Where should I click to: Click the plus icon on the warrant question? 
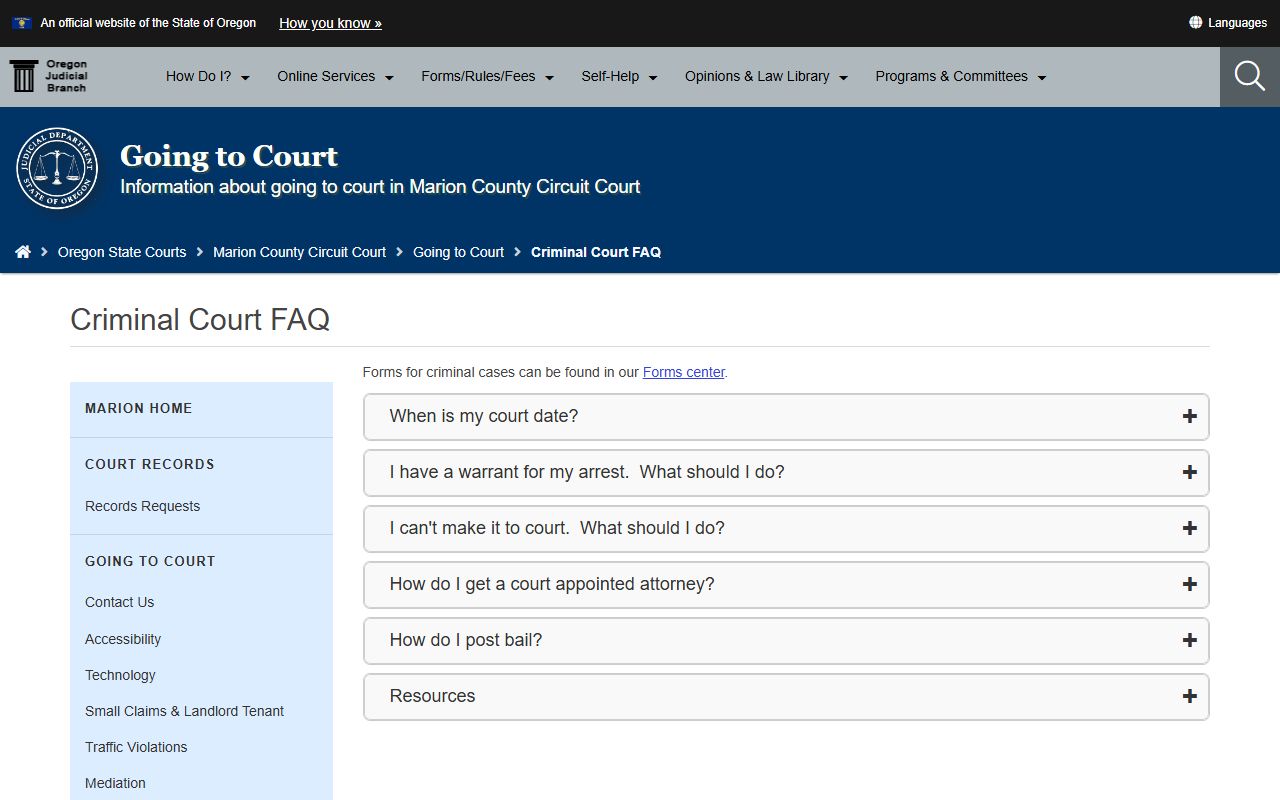point(1189,472)
